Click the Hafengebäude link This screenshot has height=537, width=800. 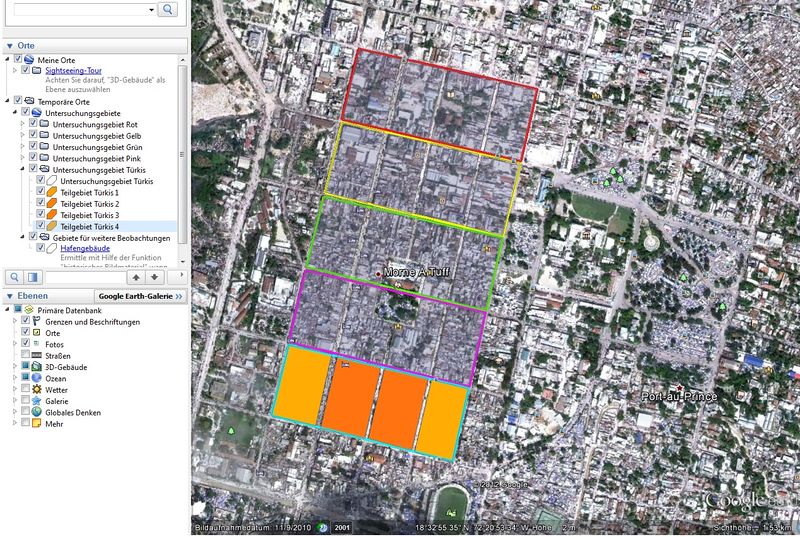(80, 248)
